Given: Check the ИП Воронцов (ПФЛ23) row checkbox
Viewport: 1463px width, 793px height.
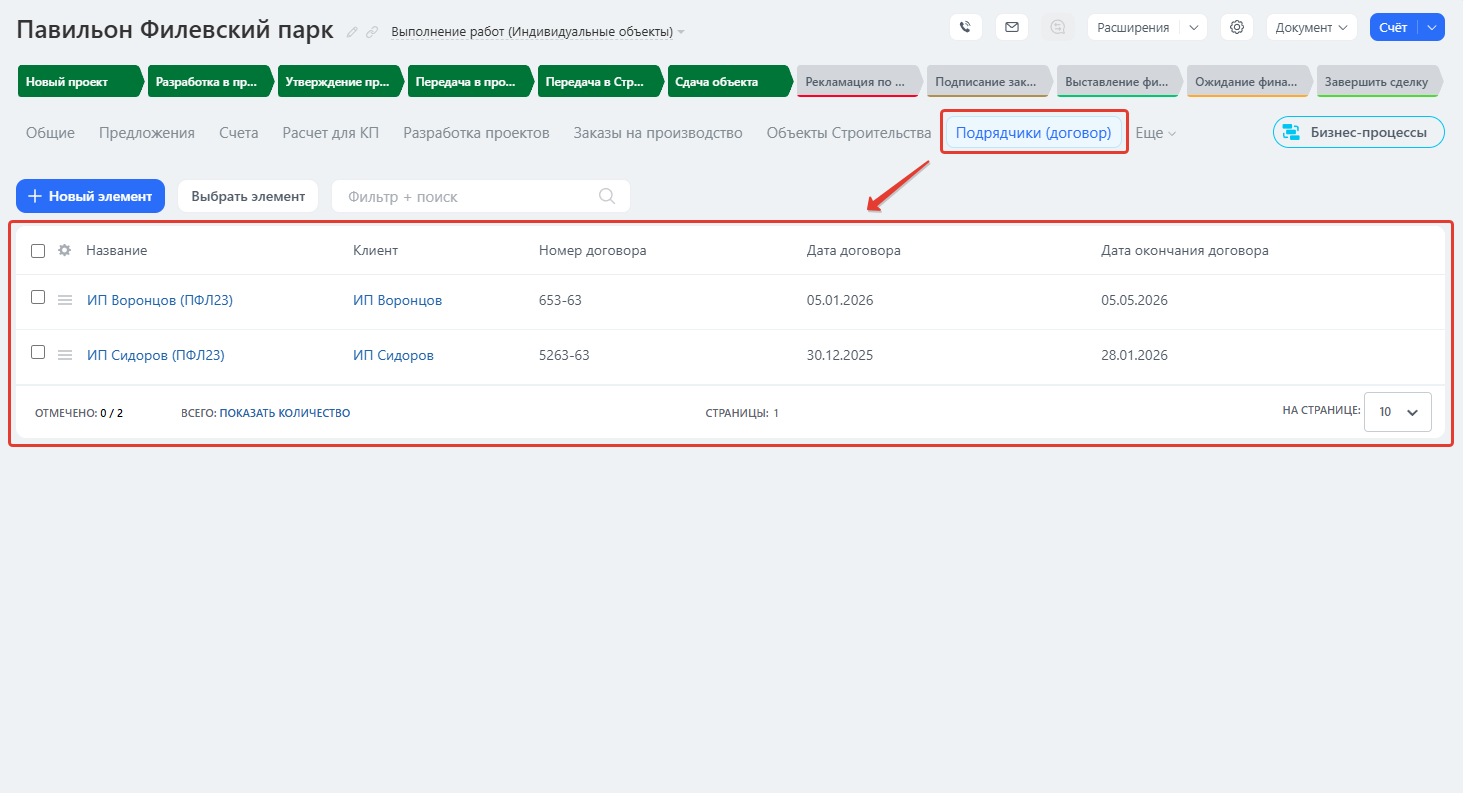Looking at the screenshot, I should [38, 297].
